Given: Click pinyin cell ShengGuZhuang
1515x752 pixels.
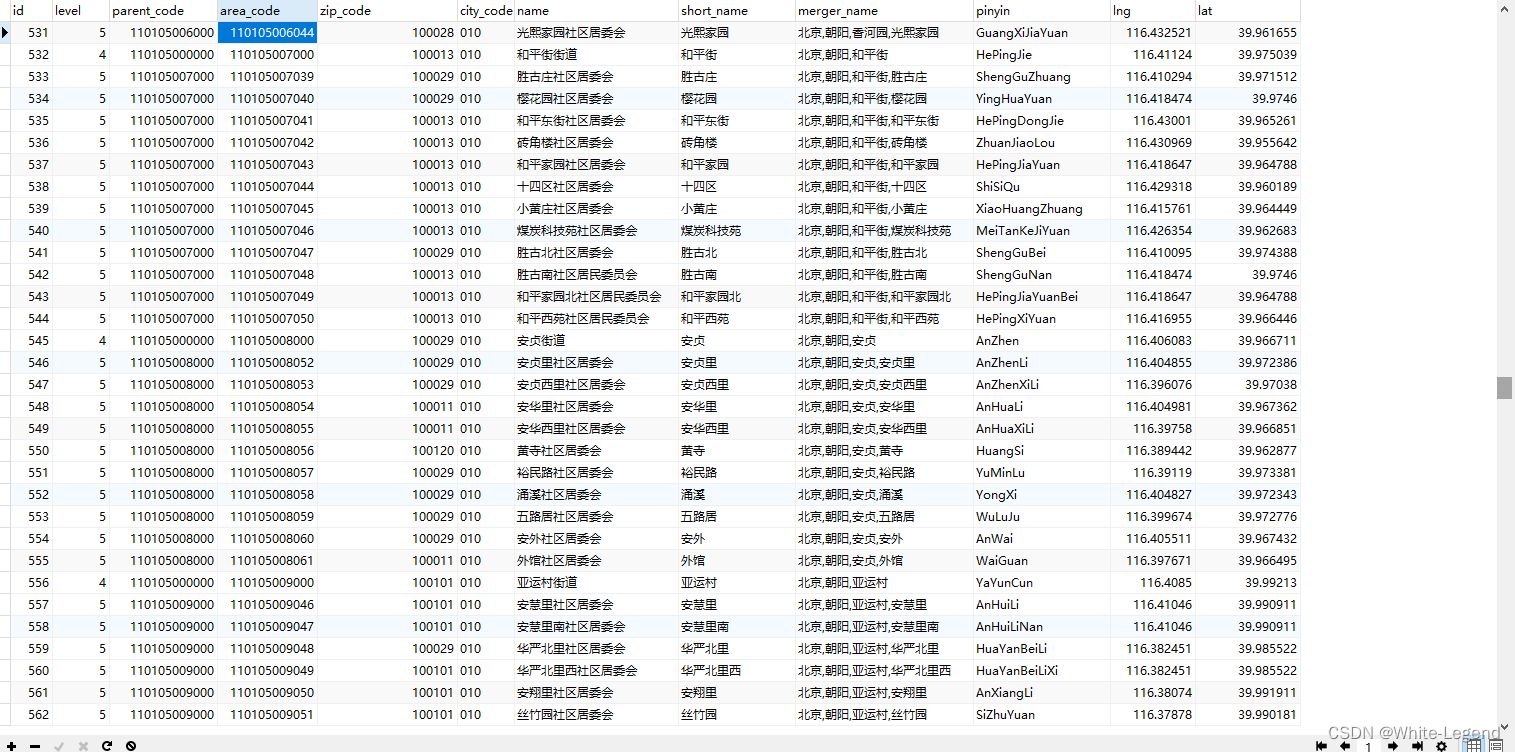Looking at the screenshot, I should (1042, 77).
